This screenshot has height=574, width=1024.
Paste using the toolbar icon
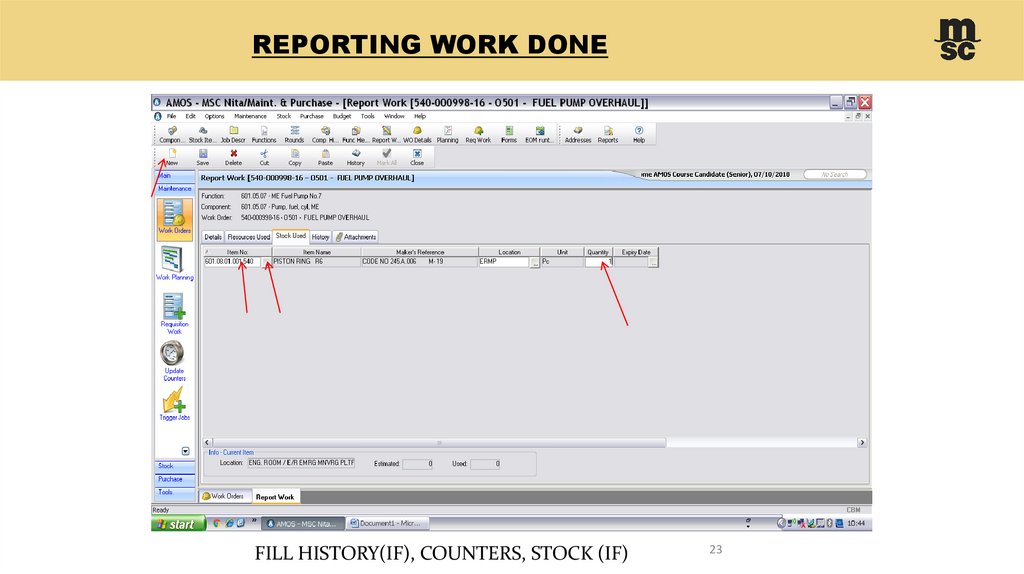click(325, 157)
